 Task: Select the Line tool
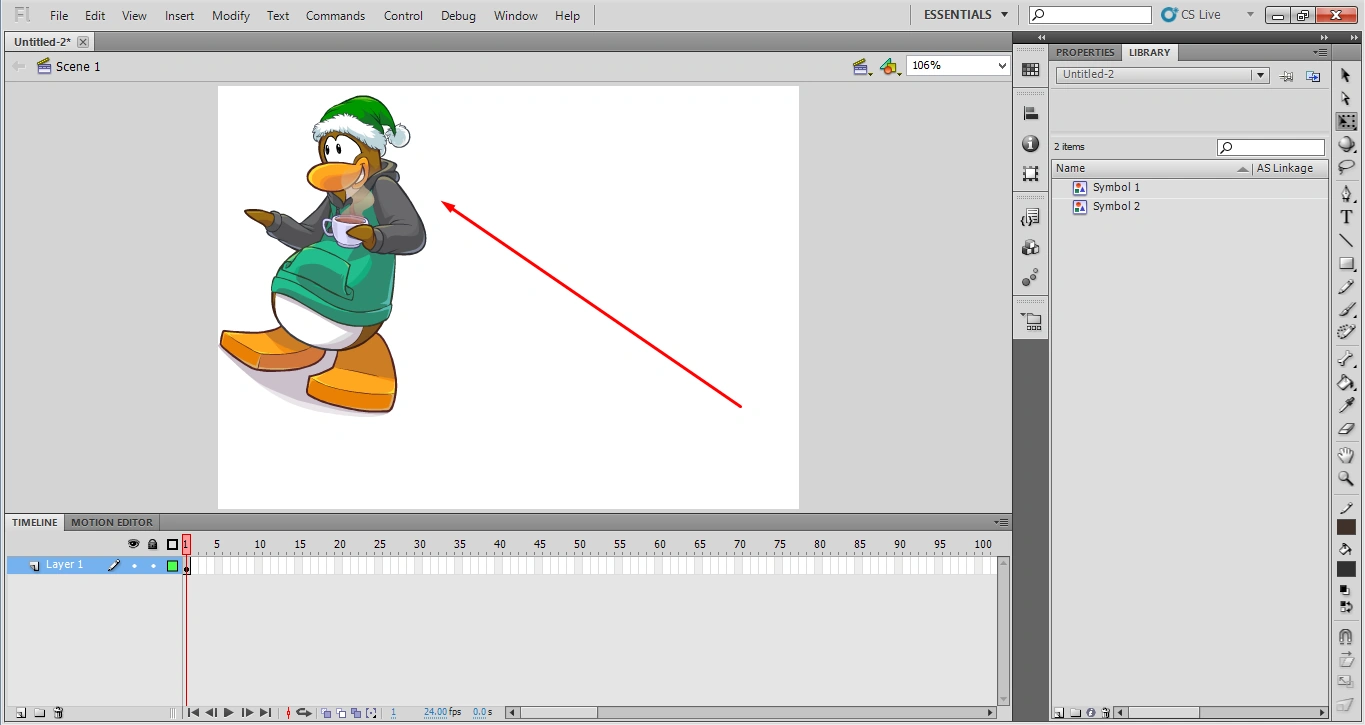(1346, 241)
